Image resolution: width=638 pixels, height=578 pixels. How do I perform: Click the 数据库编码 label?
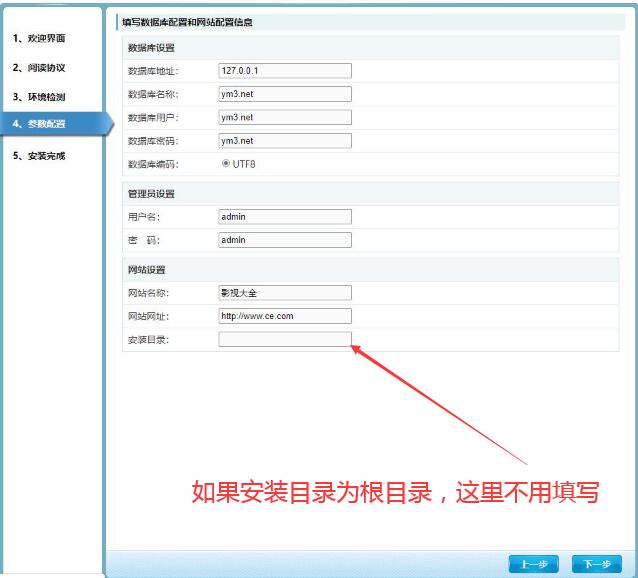153,164
